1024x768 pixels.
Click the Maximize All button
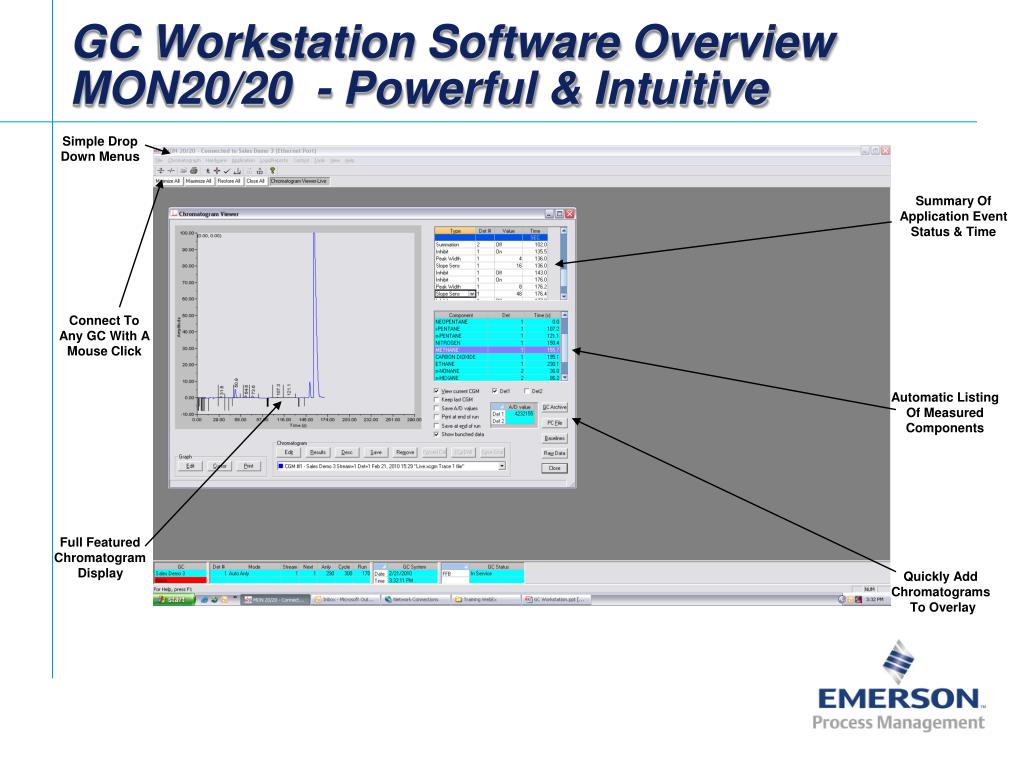[x=199, y=181]
